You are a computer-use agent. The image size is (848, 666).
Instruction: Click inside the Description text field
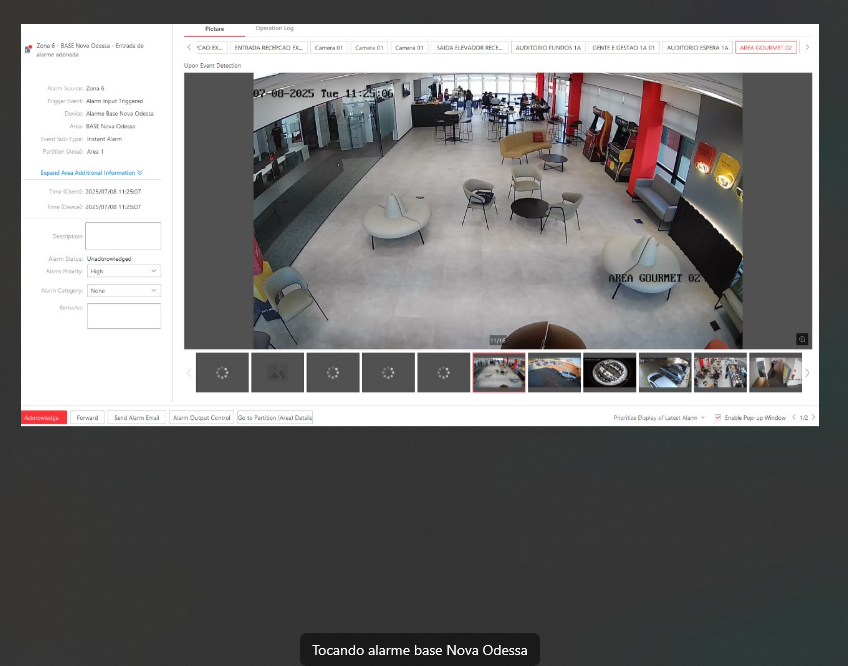click(123, 236)
